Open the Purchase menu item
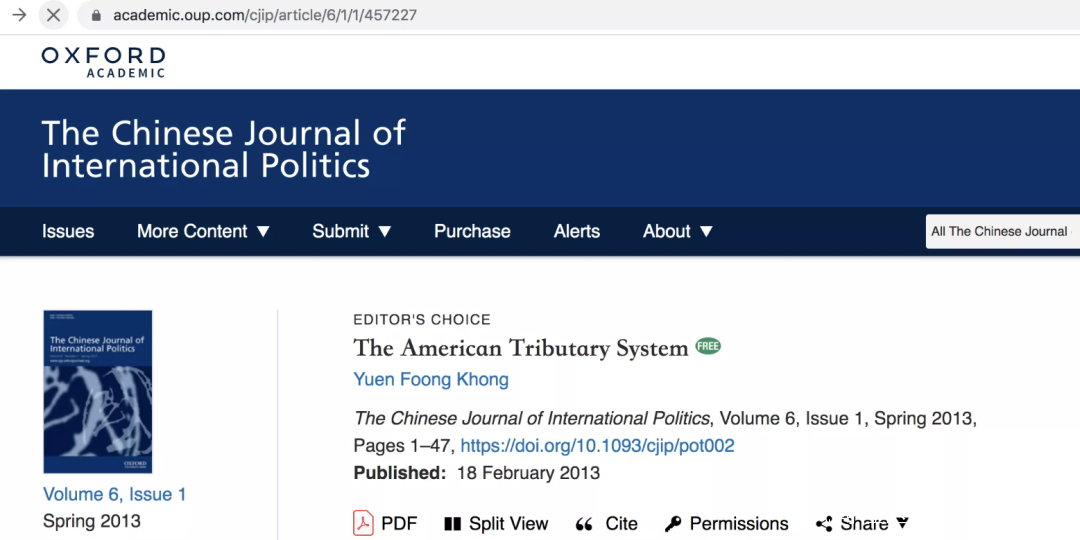The image size is (1080, 540). point(472,231)
